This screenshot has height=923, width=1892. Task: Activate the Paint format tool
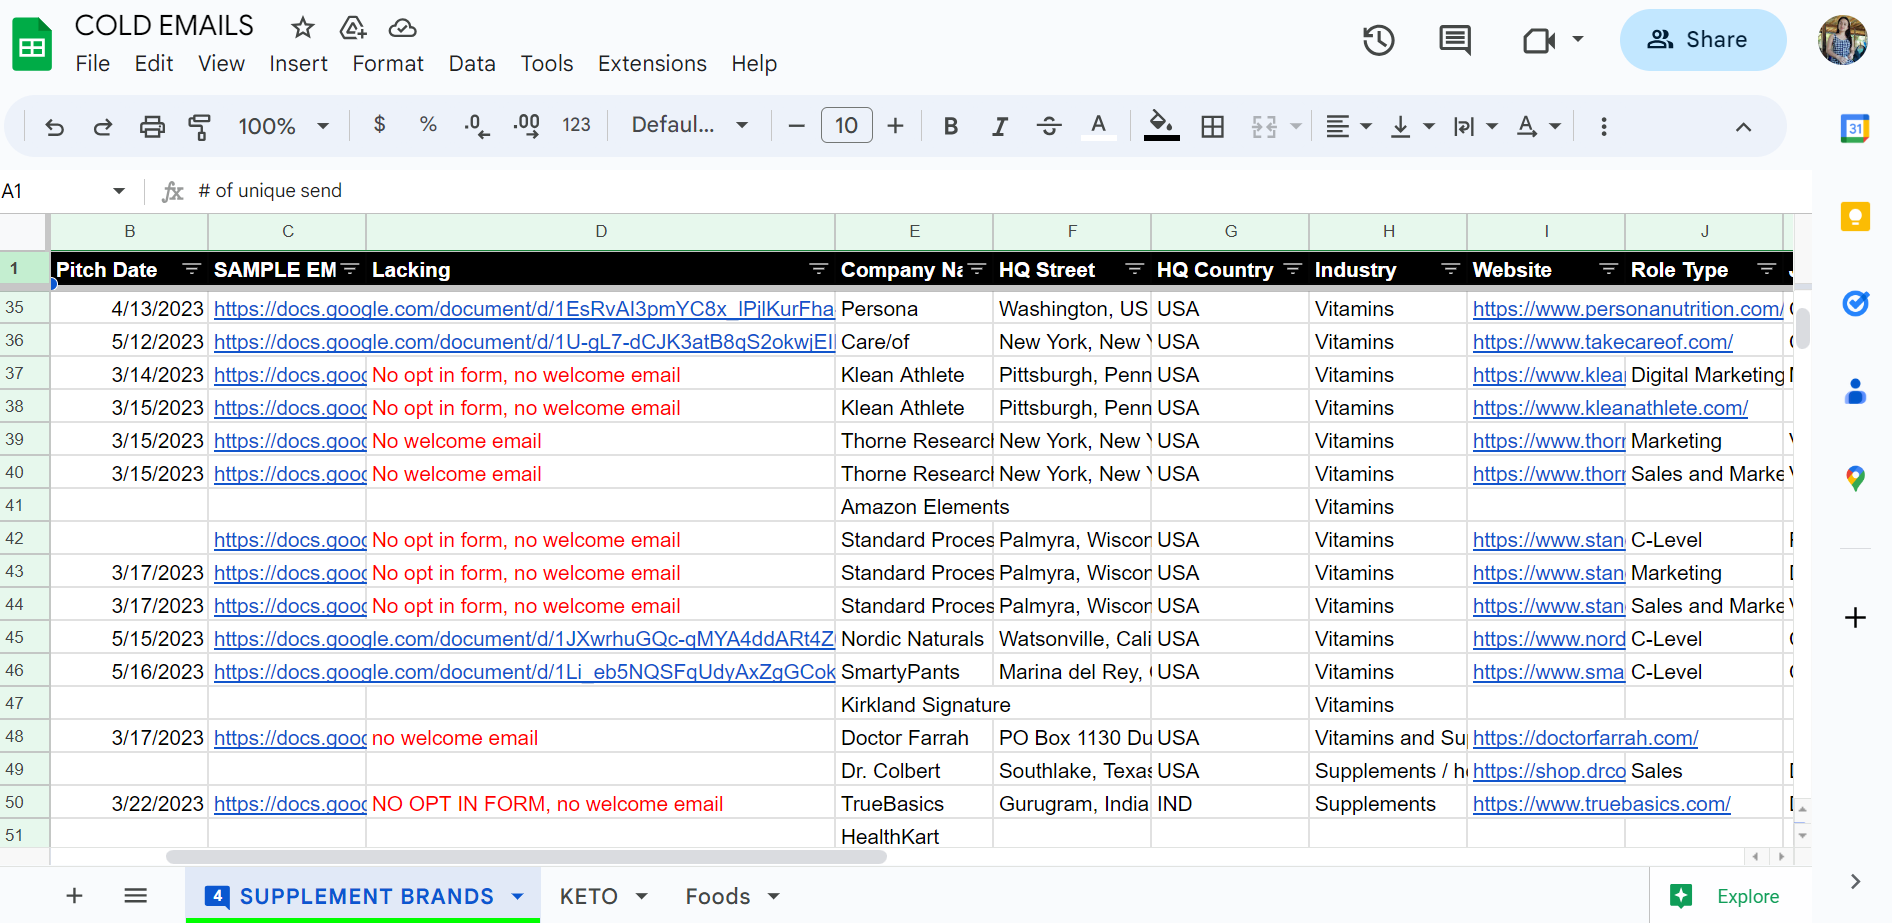[x=200, y=127]
